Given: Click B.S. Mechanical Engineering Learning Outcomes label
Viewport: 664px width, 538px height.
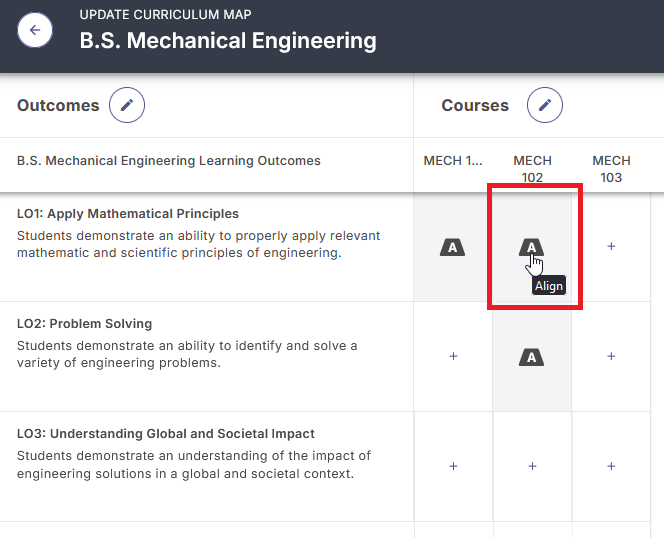Looking at the screenshot, I should click(169, 161).
